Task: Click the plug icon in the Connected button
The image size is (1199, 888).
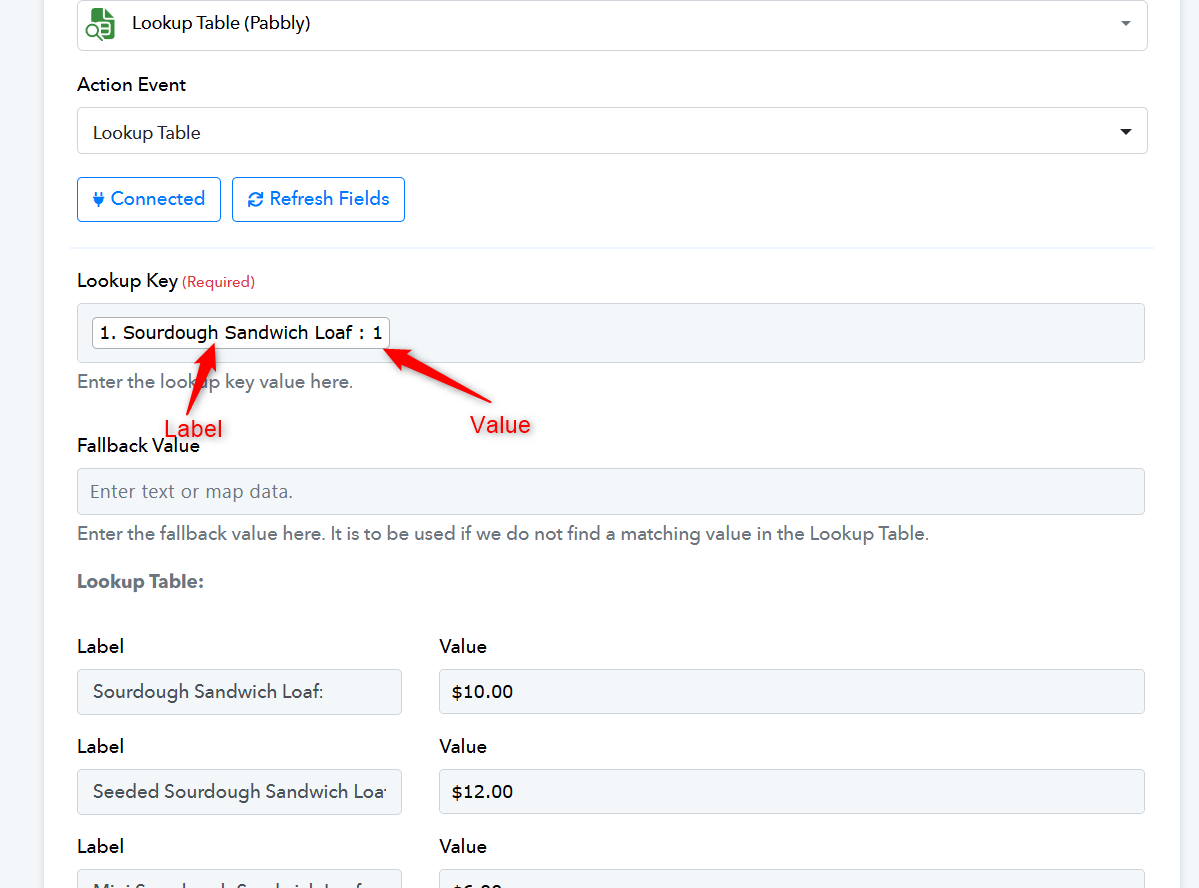Action: 99,200
